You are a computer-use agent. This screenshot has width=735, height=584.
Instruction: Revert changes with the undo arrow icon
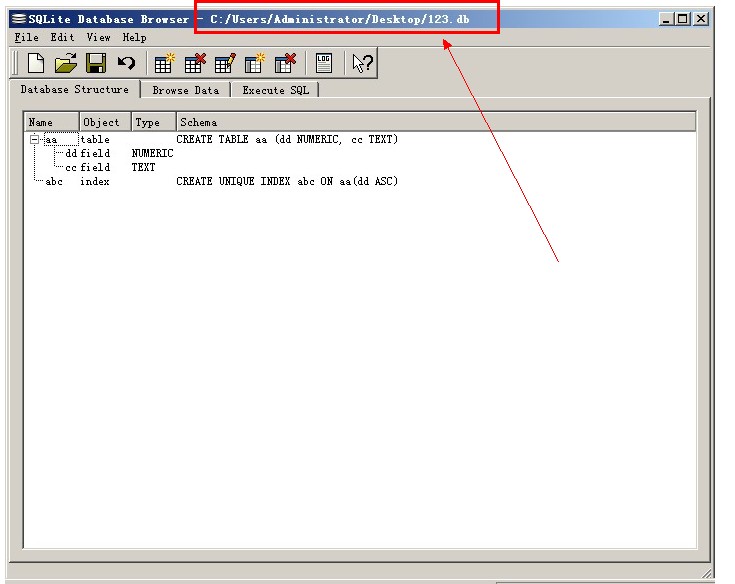point(126,64)
